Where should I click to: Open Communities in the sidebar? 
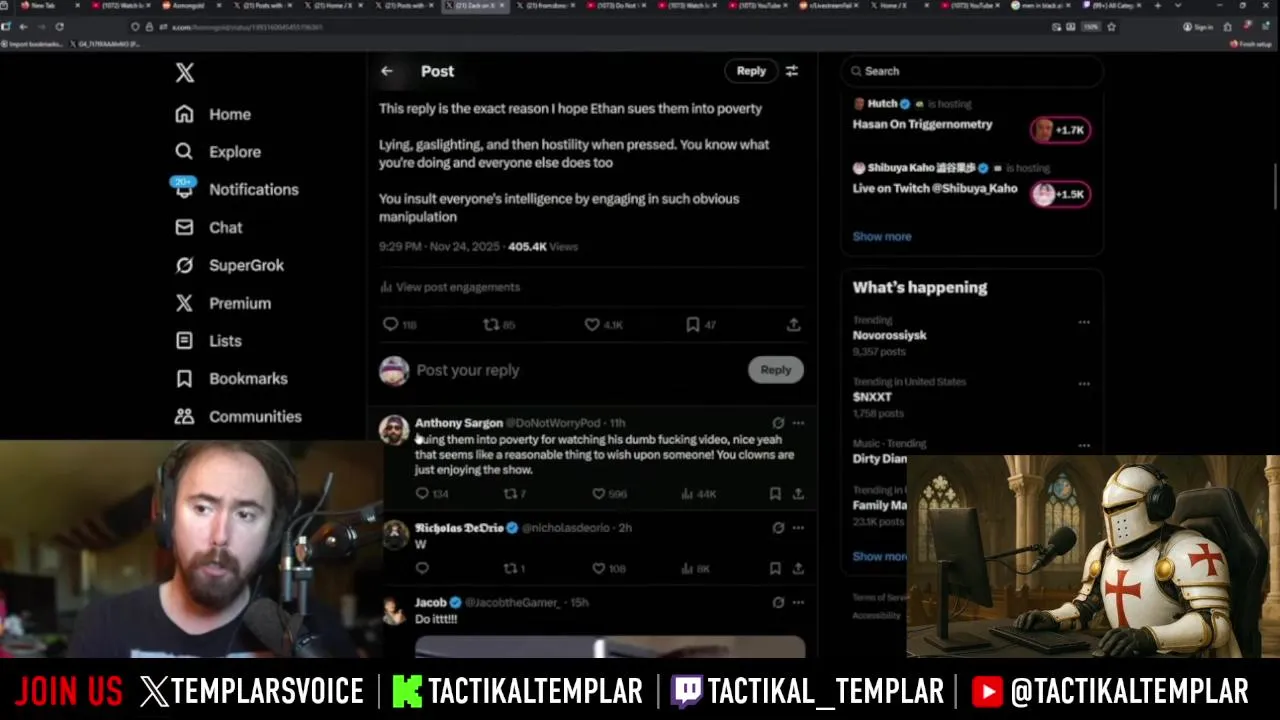point(238,416)
